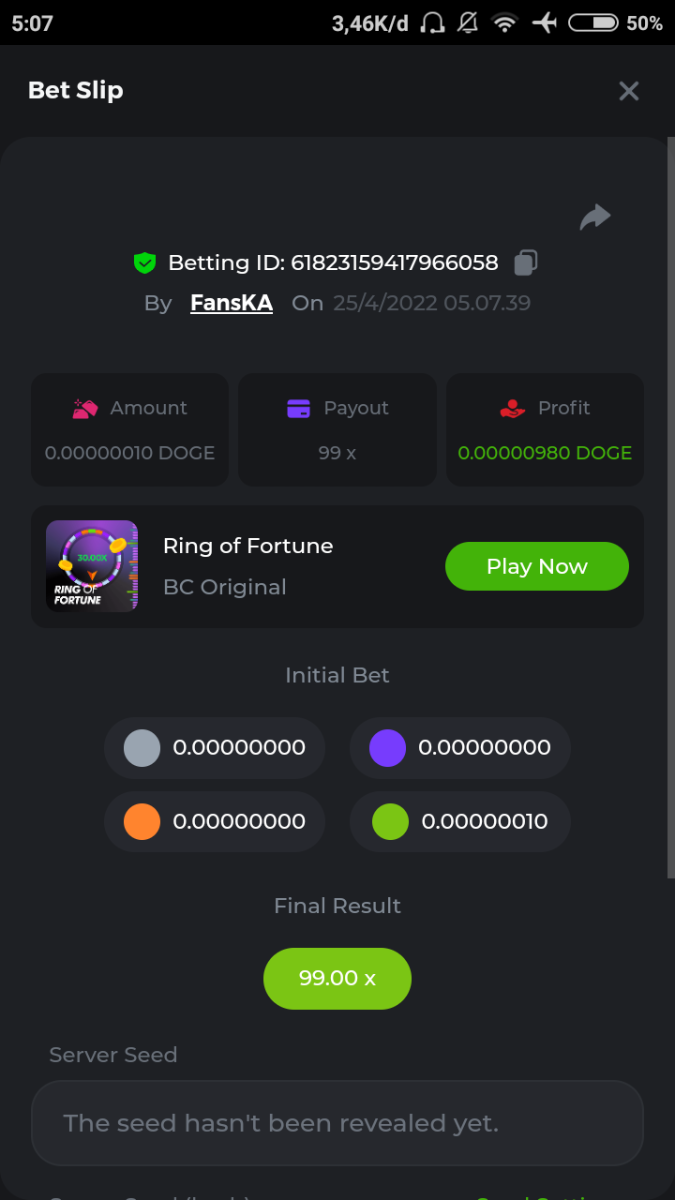Image resolution: width=675 pixels, height=1200 pixels.
Task: Select the orange color bet swatch
Action: 142,822
